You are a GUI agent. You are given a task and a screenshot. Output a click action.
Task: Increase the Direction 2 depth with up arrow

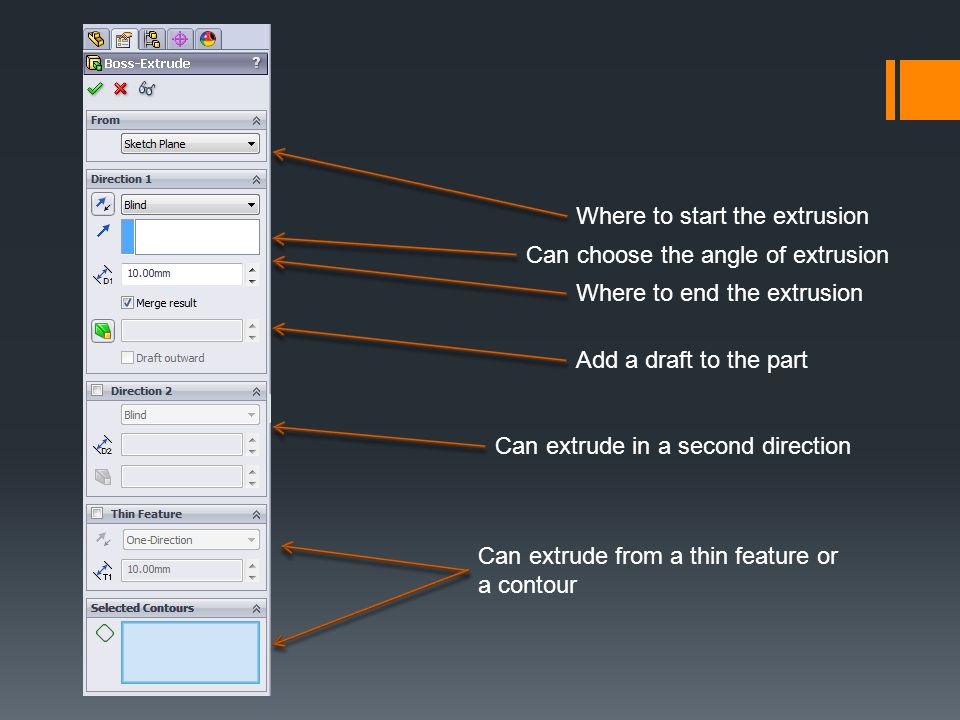tap(252, 440)
